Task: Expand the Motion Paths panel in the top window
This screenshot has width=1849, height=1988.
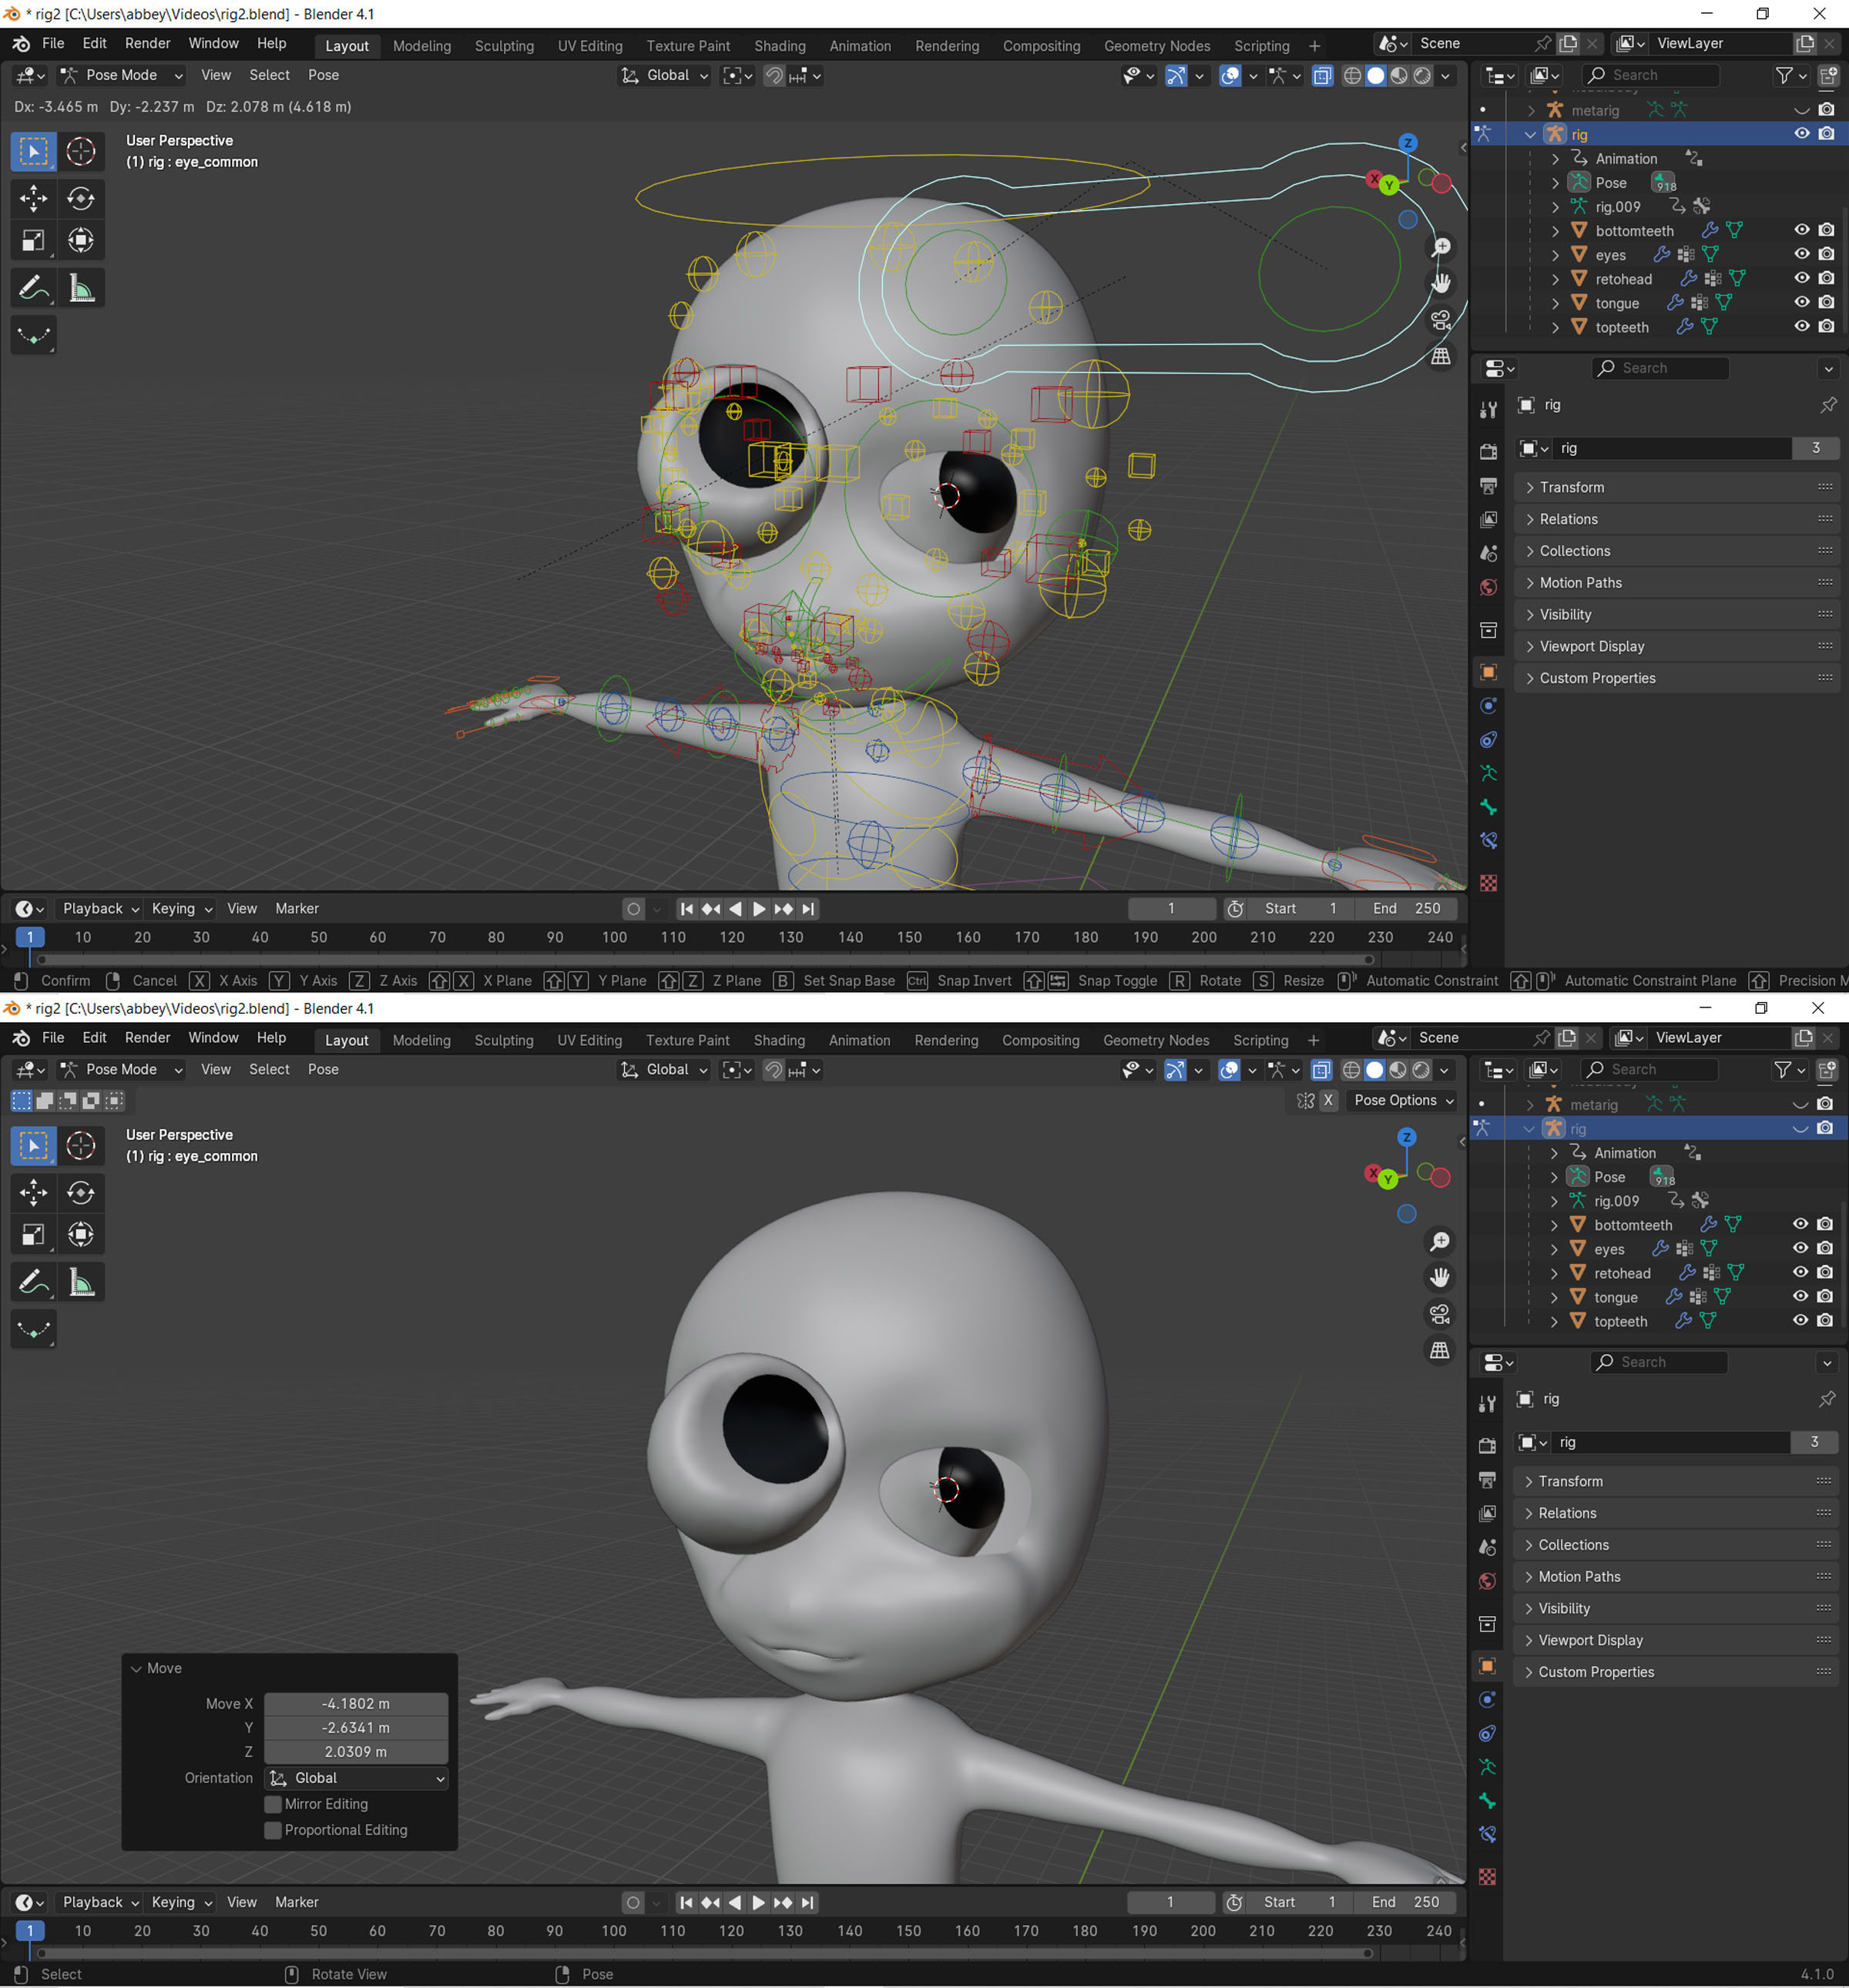Action: (x=1676, y=583)
